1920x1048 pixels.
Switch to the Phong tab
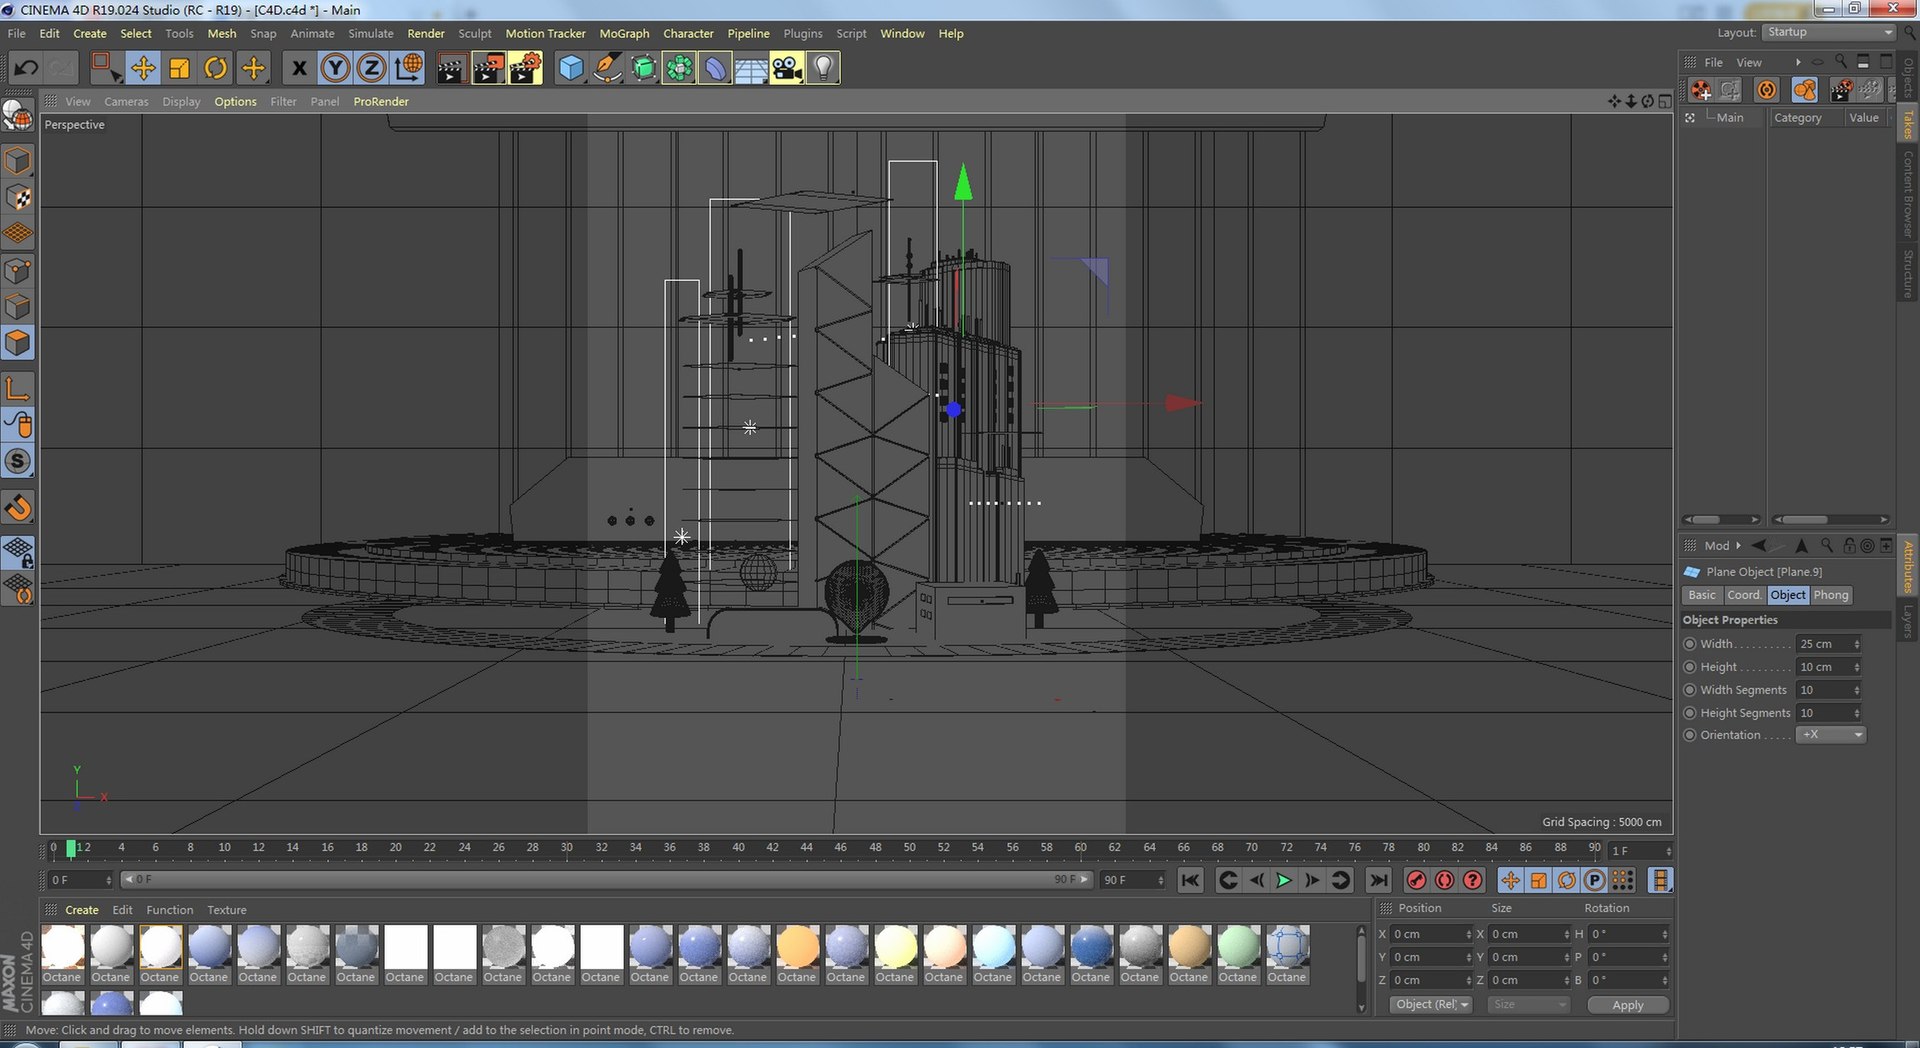1831,595
